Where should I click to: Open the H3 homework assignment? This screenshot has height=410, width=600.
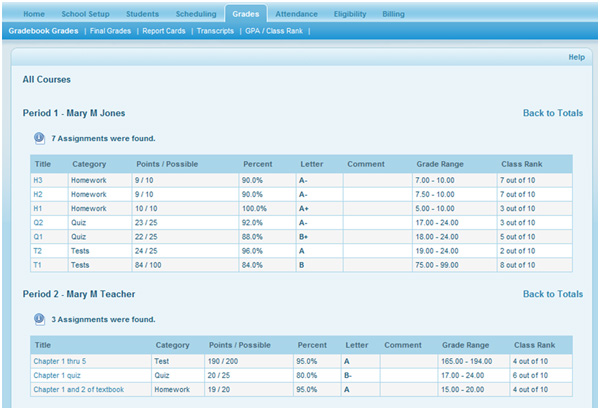(38, 180)
